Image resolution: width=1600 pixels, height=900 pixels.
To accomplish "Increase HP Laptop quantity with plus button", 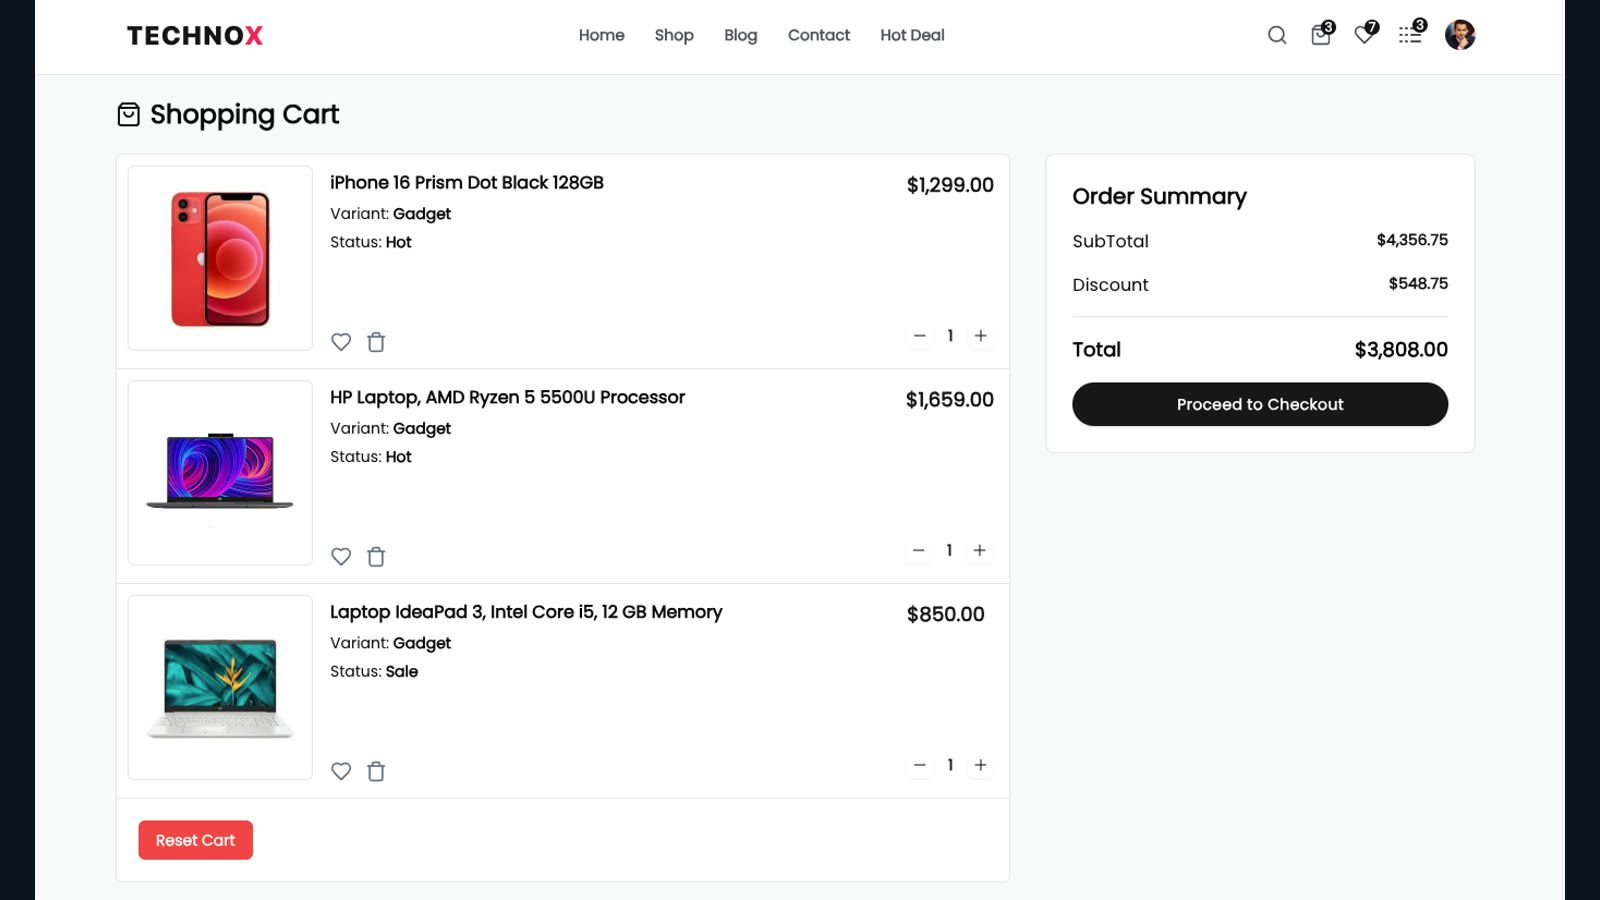I will pyautogui.click(x=980, y=551).
